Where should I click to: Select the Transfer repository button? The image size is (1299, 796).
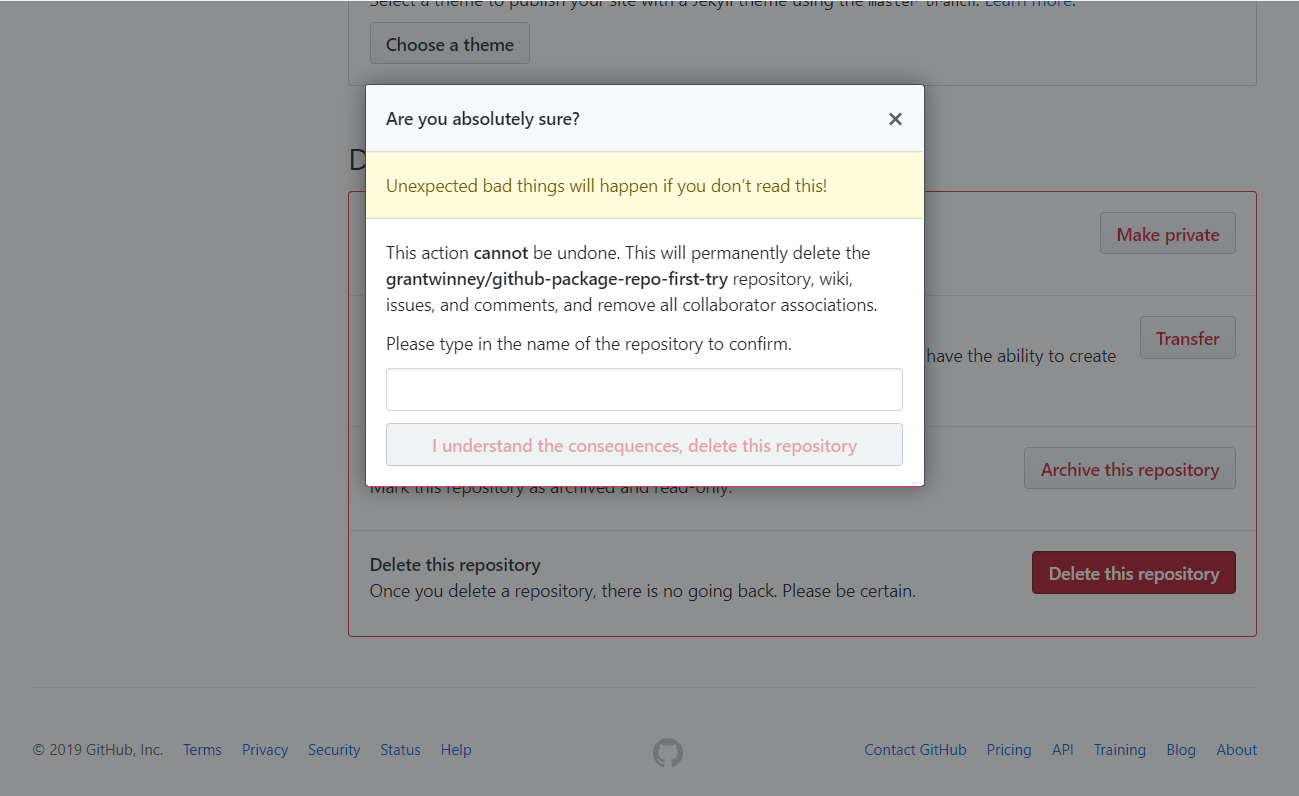1187,338
